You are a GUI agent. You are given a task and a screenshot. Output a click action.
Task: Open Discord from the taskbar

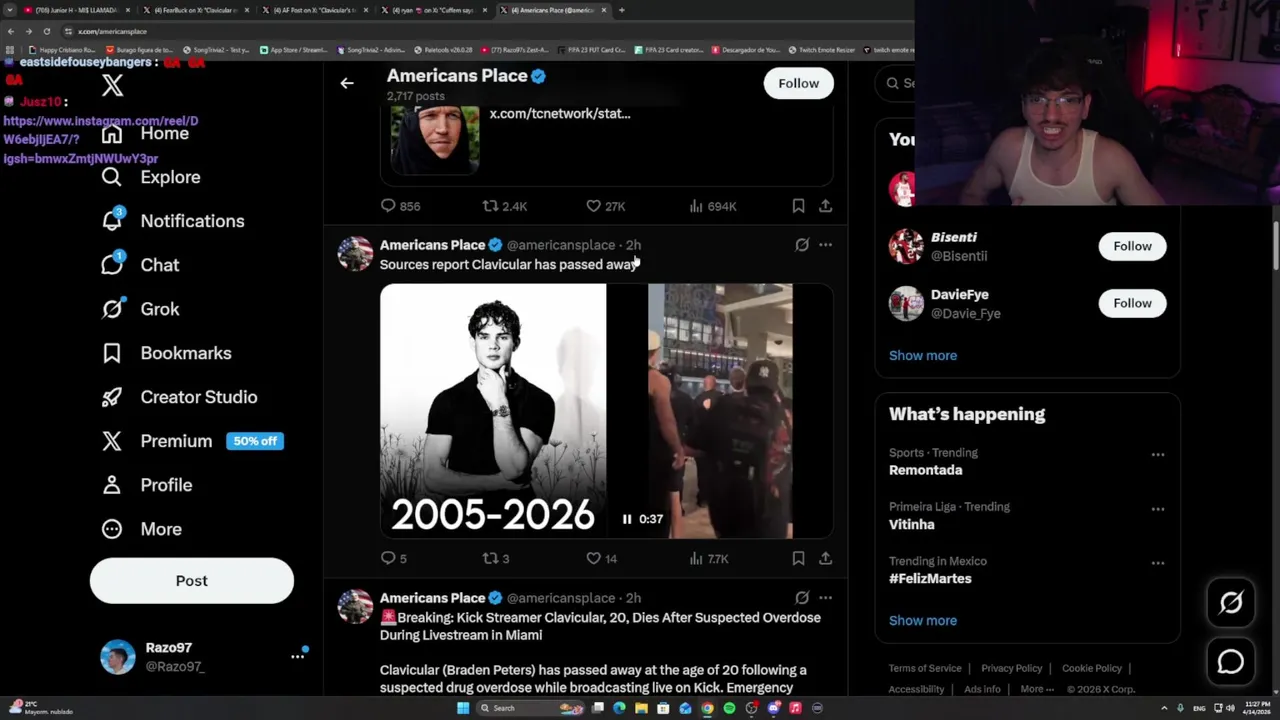pyautogui.click(x=773, y=708)
